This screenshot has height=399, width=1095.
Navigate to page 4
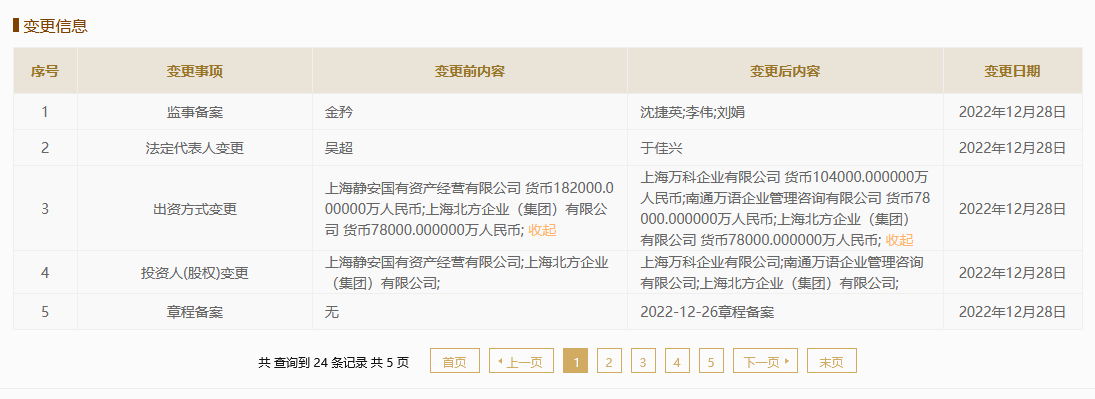coord(677,361)
